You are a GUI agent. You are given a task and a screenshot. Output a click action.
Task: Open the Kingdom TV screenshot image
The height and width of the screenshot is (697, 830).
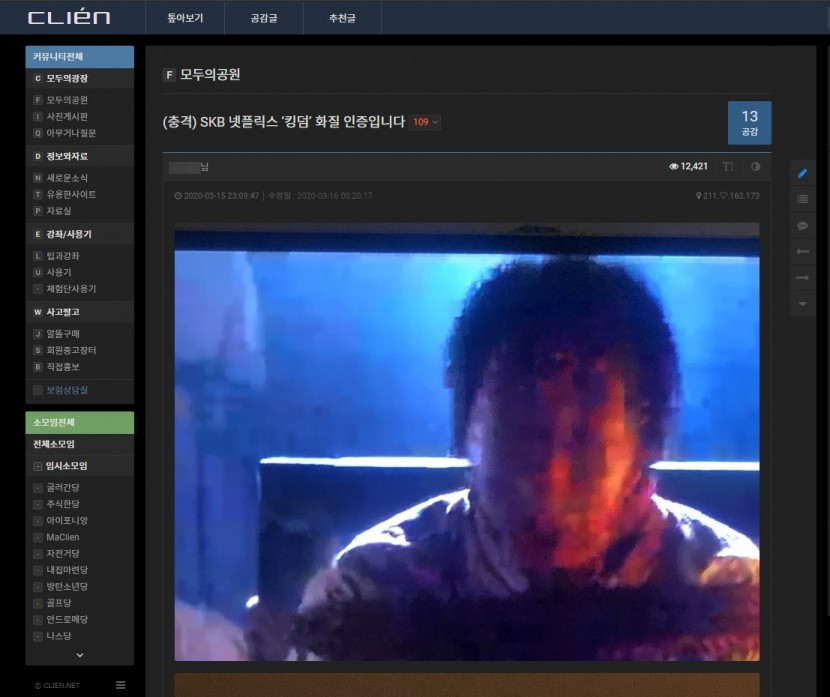tap(467, 442)
